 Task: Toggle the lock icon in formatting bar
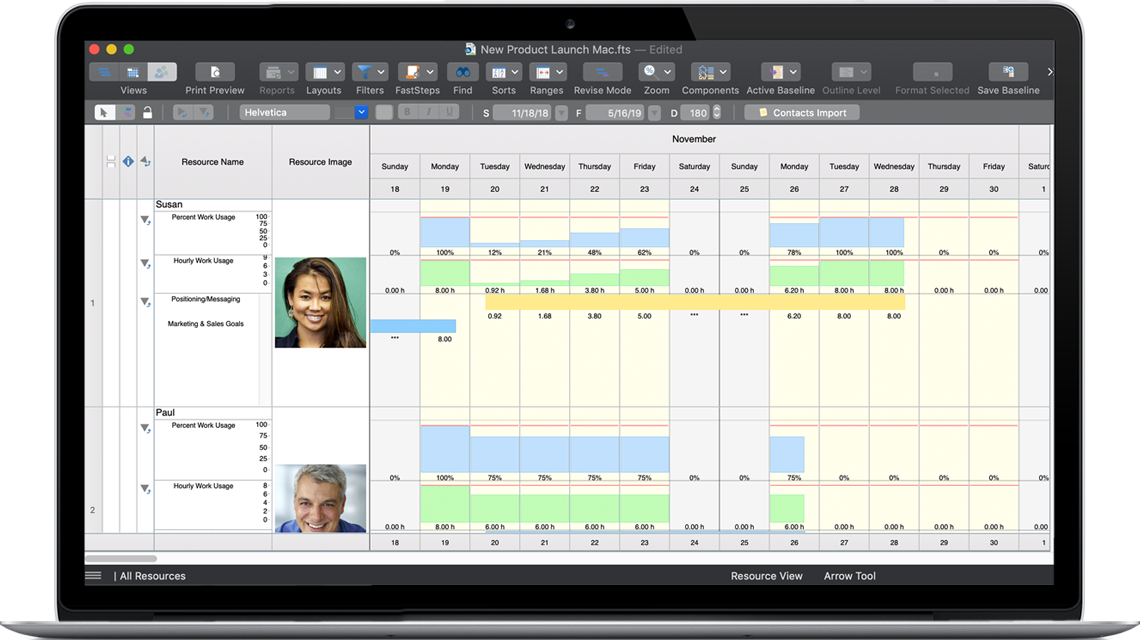(x=148, y=112)
